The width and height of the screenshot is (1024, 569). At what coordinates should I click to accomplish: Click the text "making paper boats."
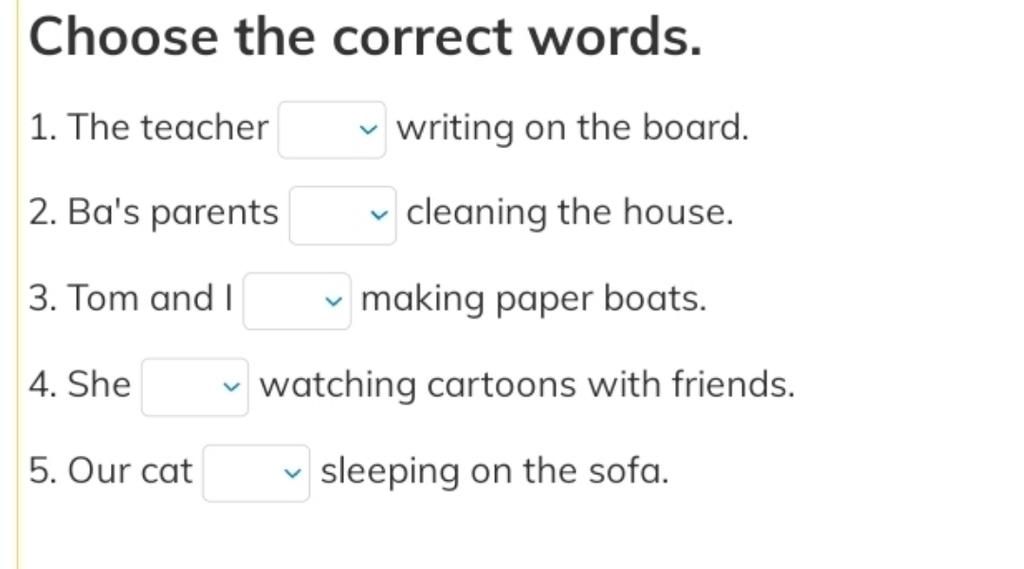click(534, 299)
